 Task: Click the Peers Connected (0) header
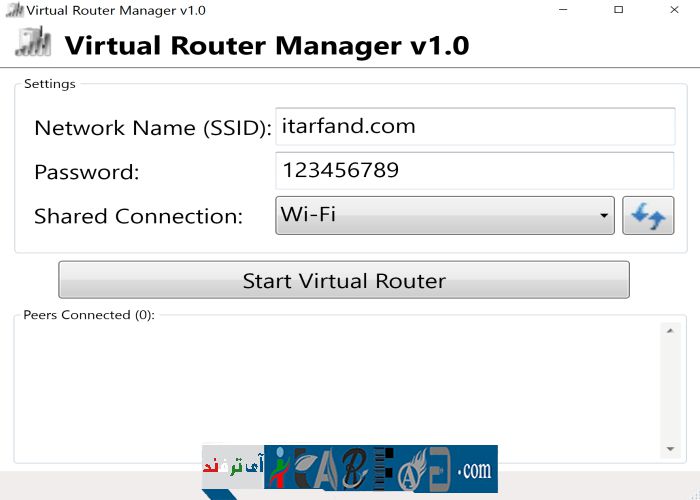(x=89, y=315)
